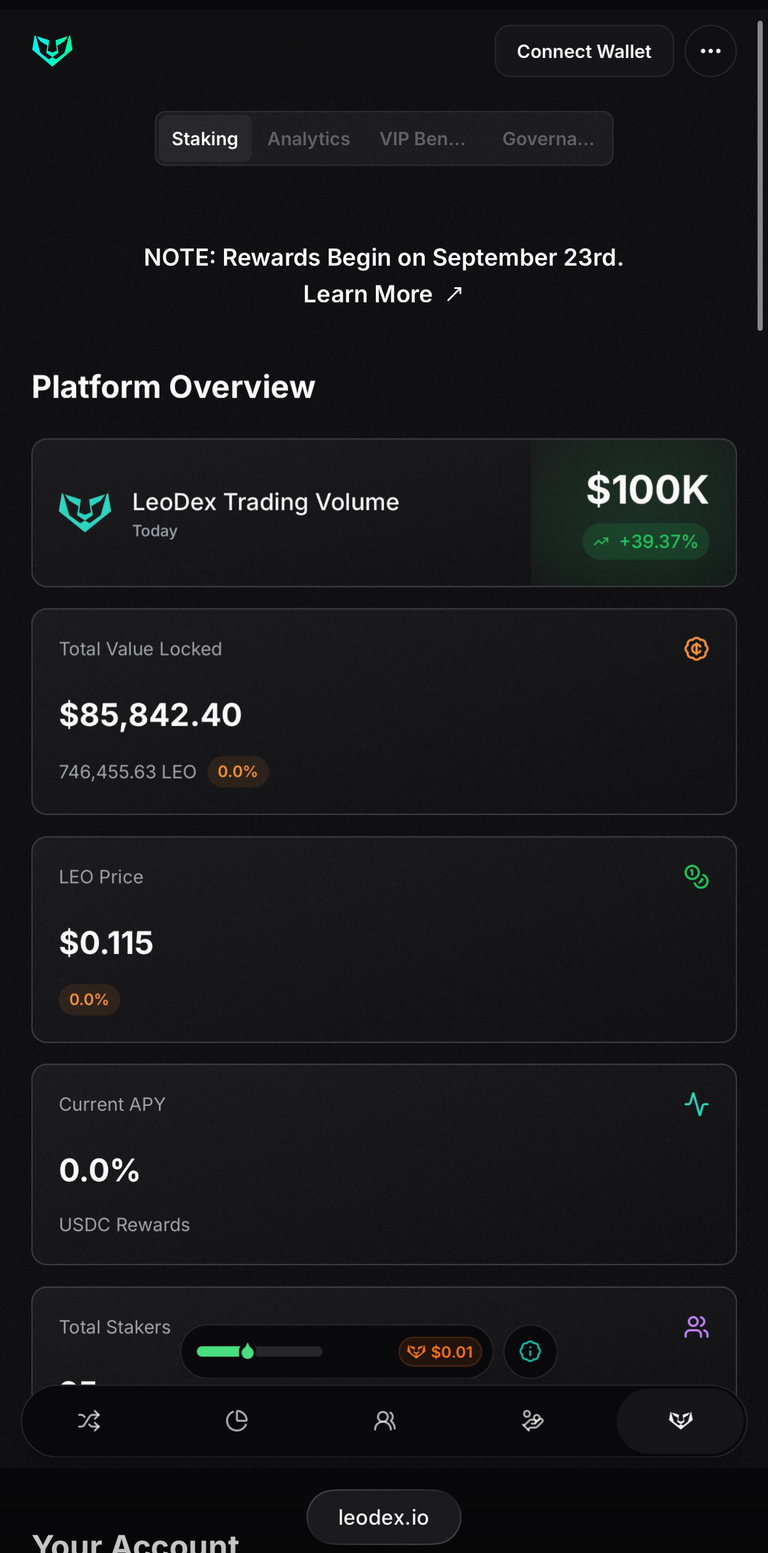
Task: Select the Governance tab
Action: (x=548, y=139)
